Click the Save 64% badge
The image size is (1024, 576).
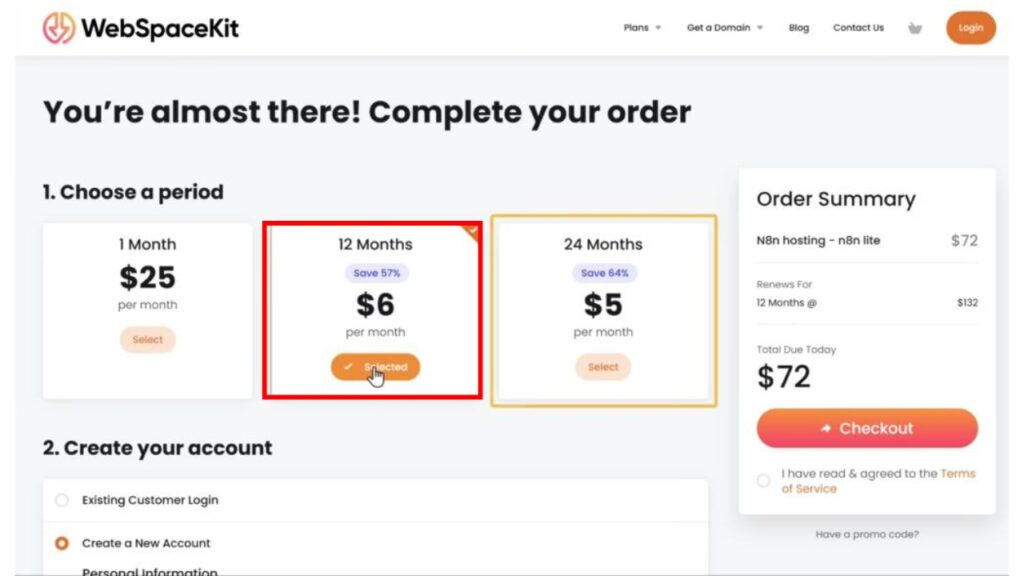click(x=603, y=273)
